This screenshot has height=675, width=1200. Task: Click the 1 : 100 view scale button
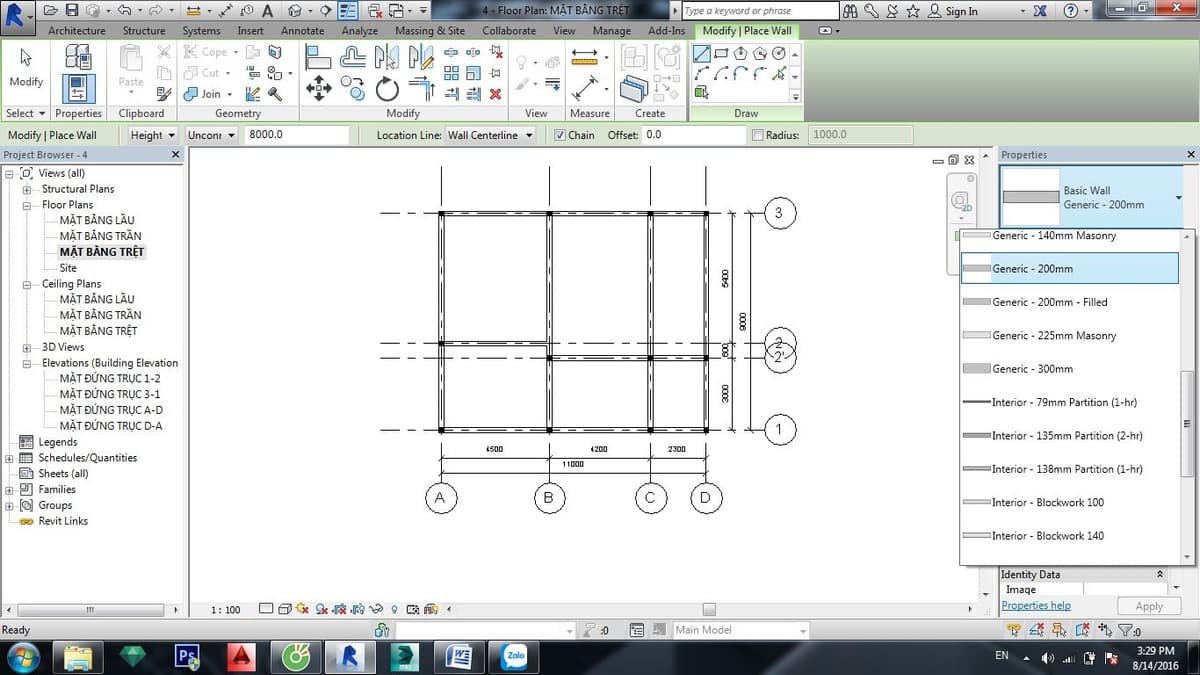[226, 609]
